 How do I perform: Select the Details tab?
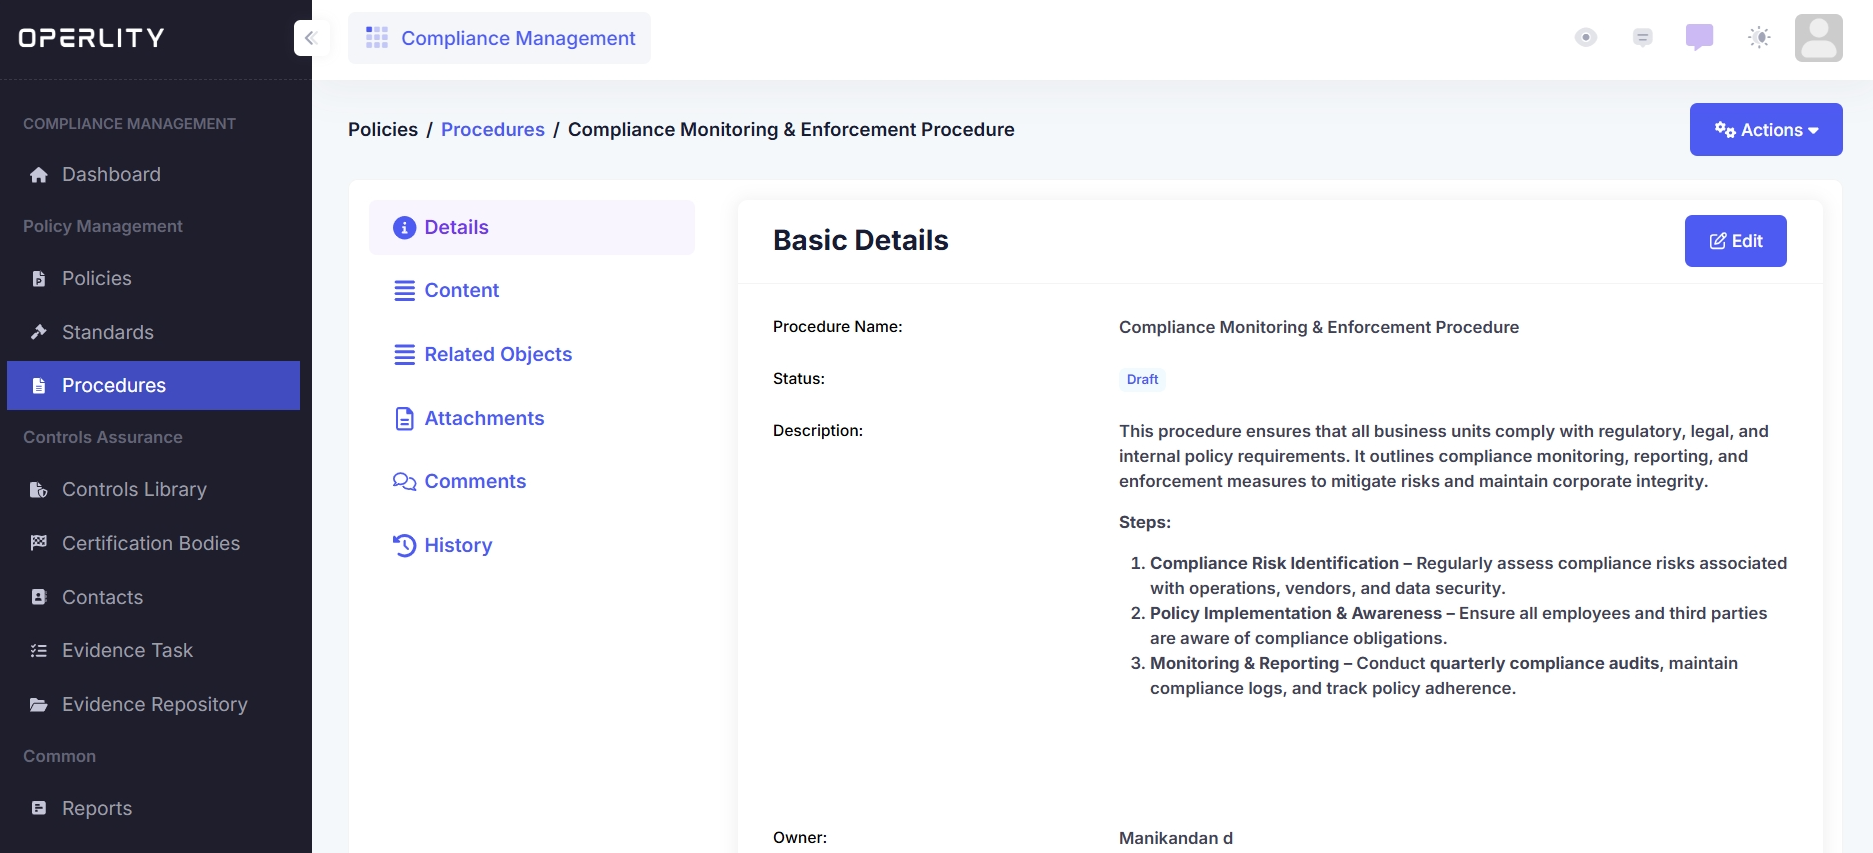456,228
